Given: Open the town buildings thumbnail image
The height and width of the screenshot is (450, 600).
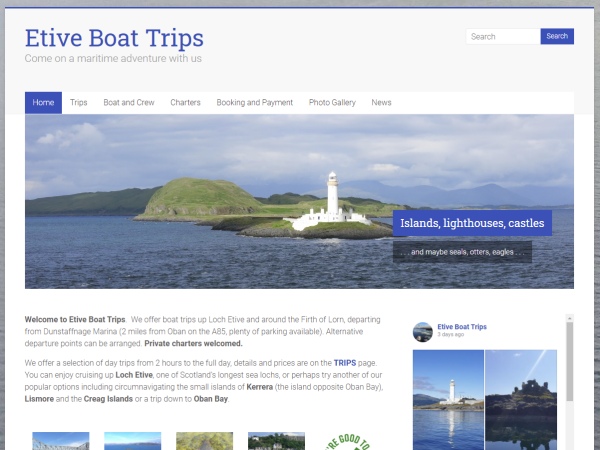Looking at the screenshot, I should (276, 441).
